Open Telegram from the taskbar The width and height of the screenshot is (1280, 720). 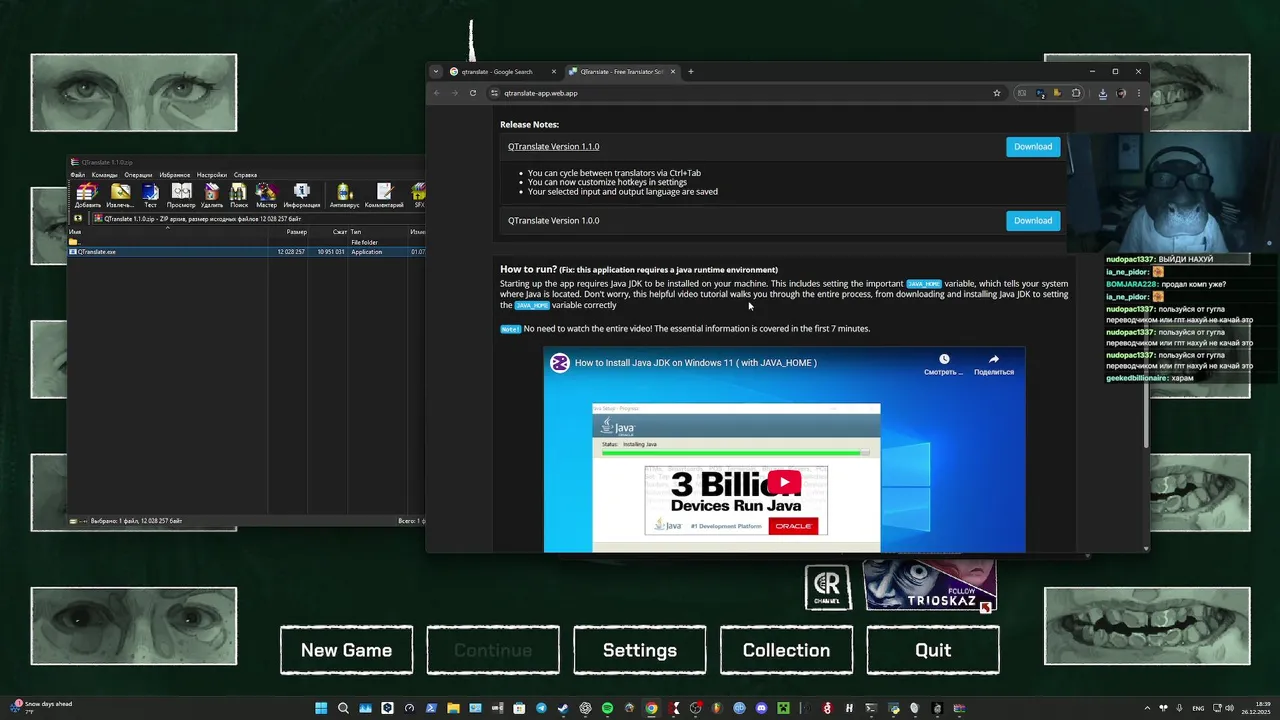[x=541, y=708]
